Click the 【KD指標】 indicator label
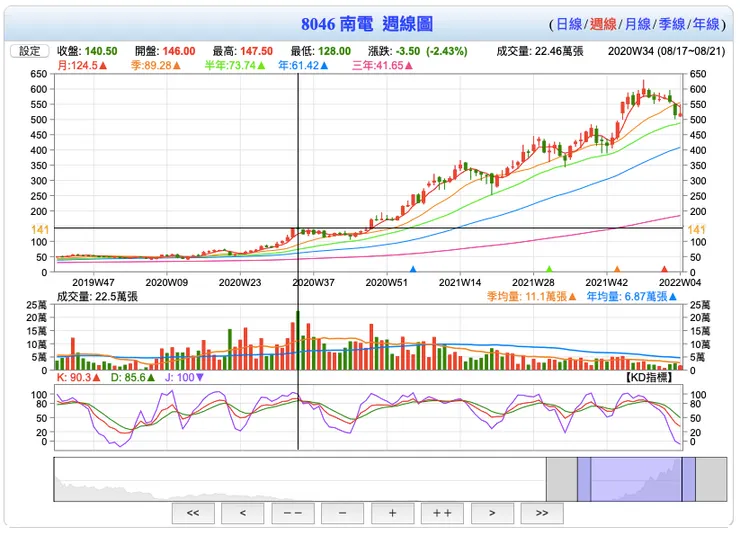 [x=648, y=377]
